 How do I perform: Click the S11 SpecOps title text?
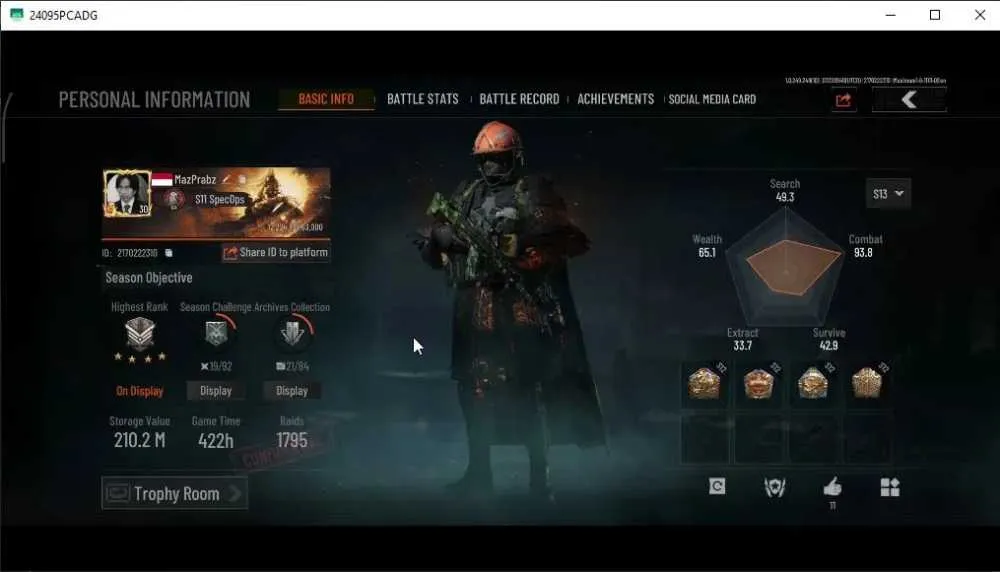coord(219,200)
